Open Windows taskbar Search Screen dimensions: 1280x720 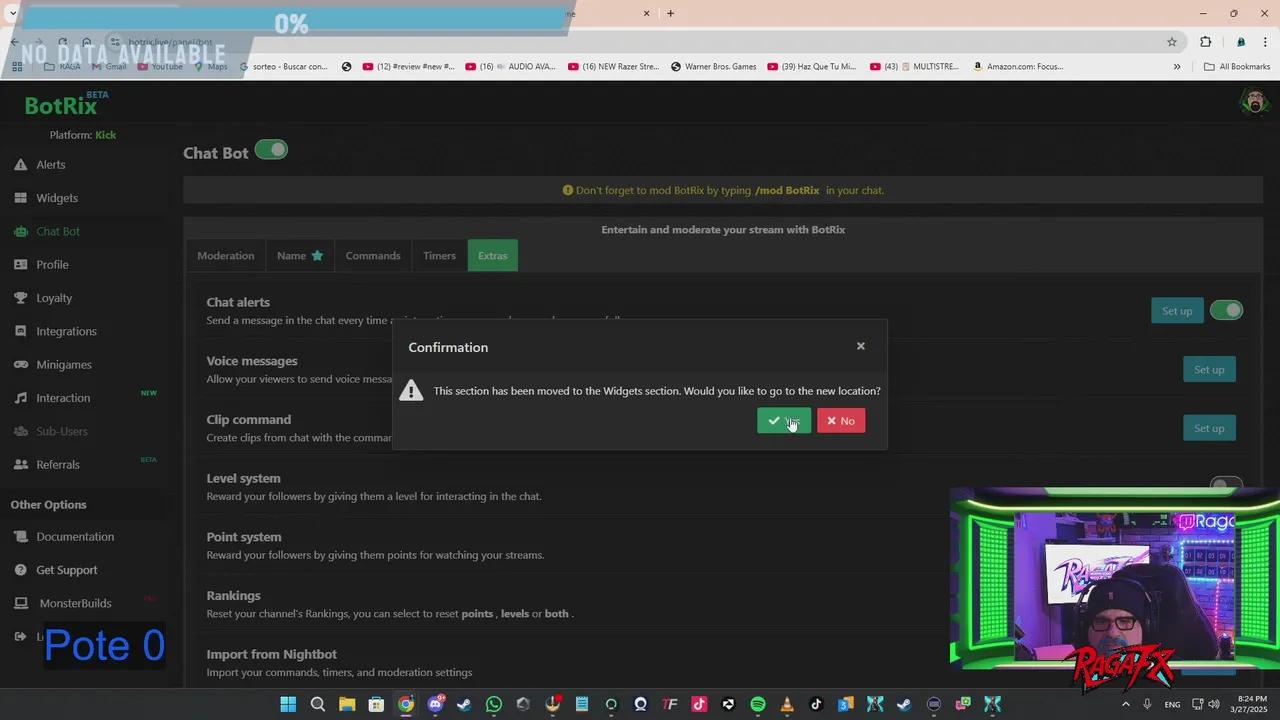318,704
